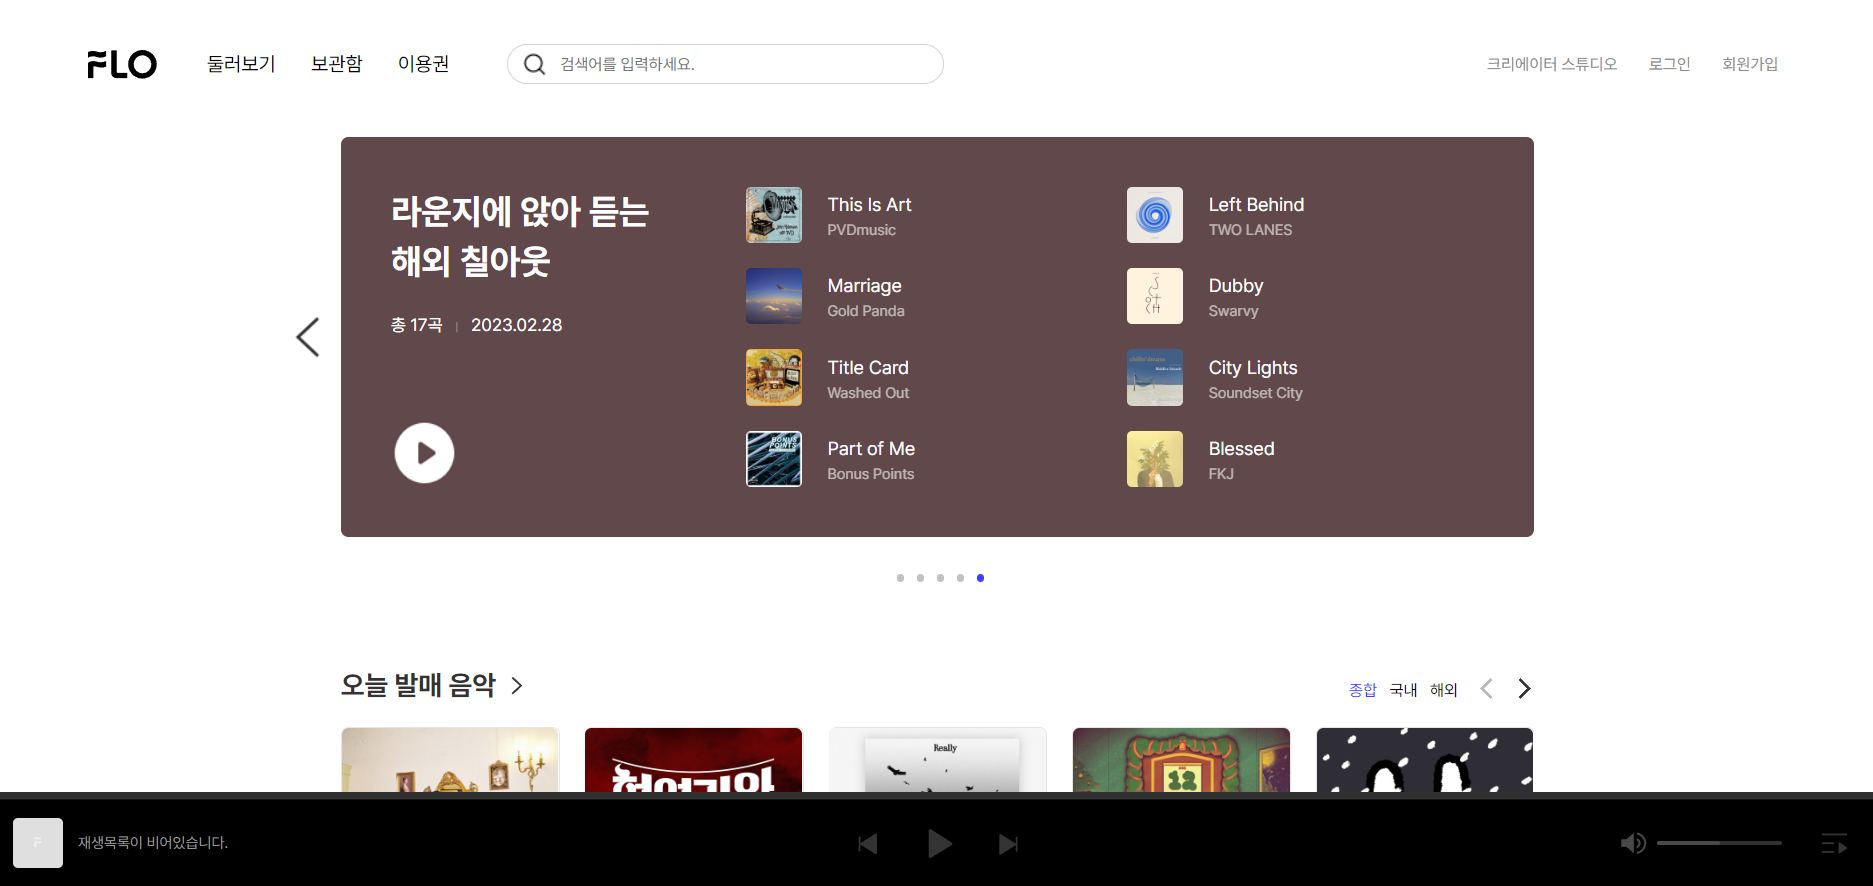Adjust the volume slider
The image size is (1873, 886).
tap(1719, 843)
